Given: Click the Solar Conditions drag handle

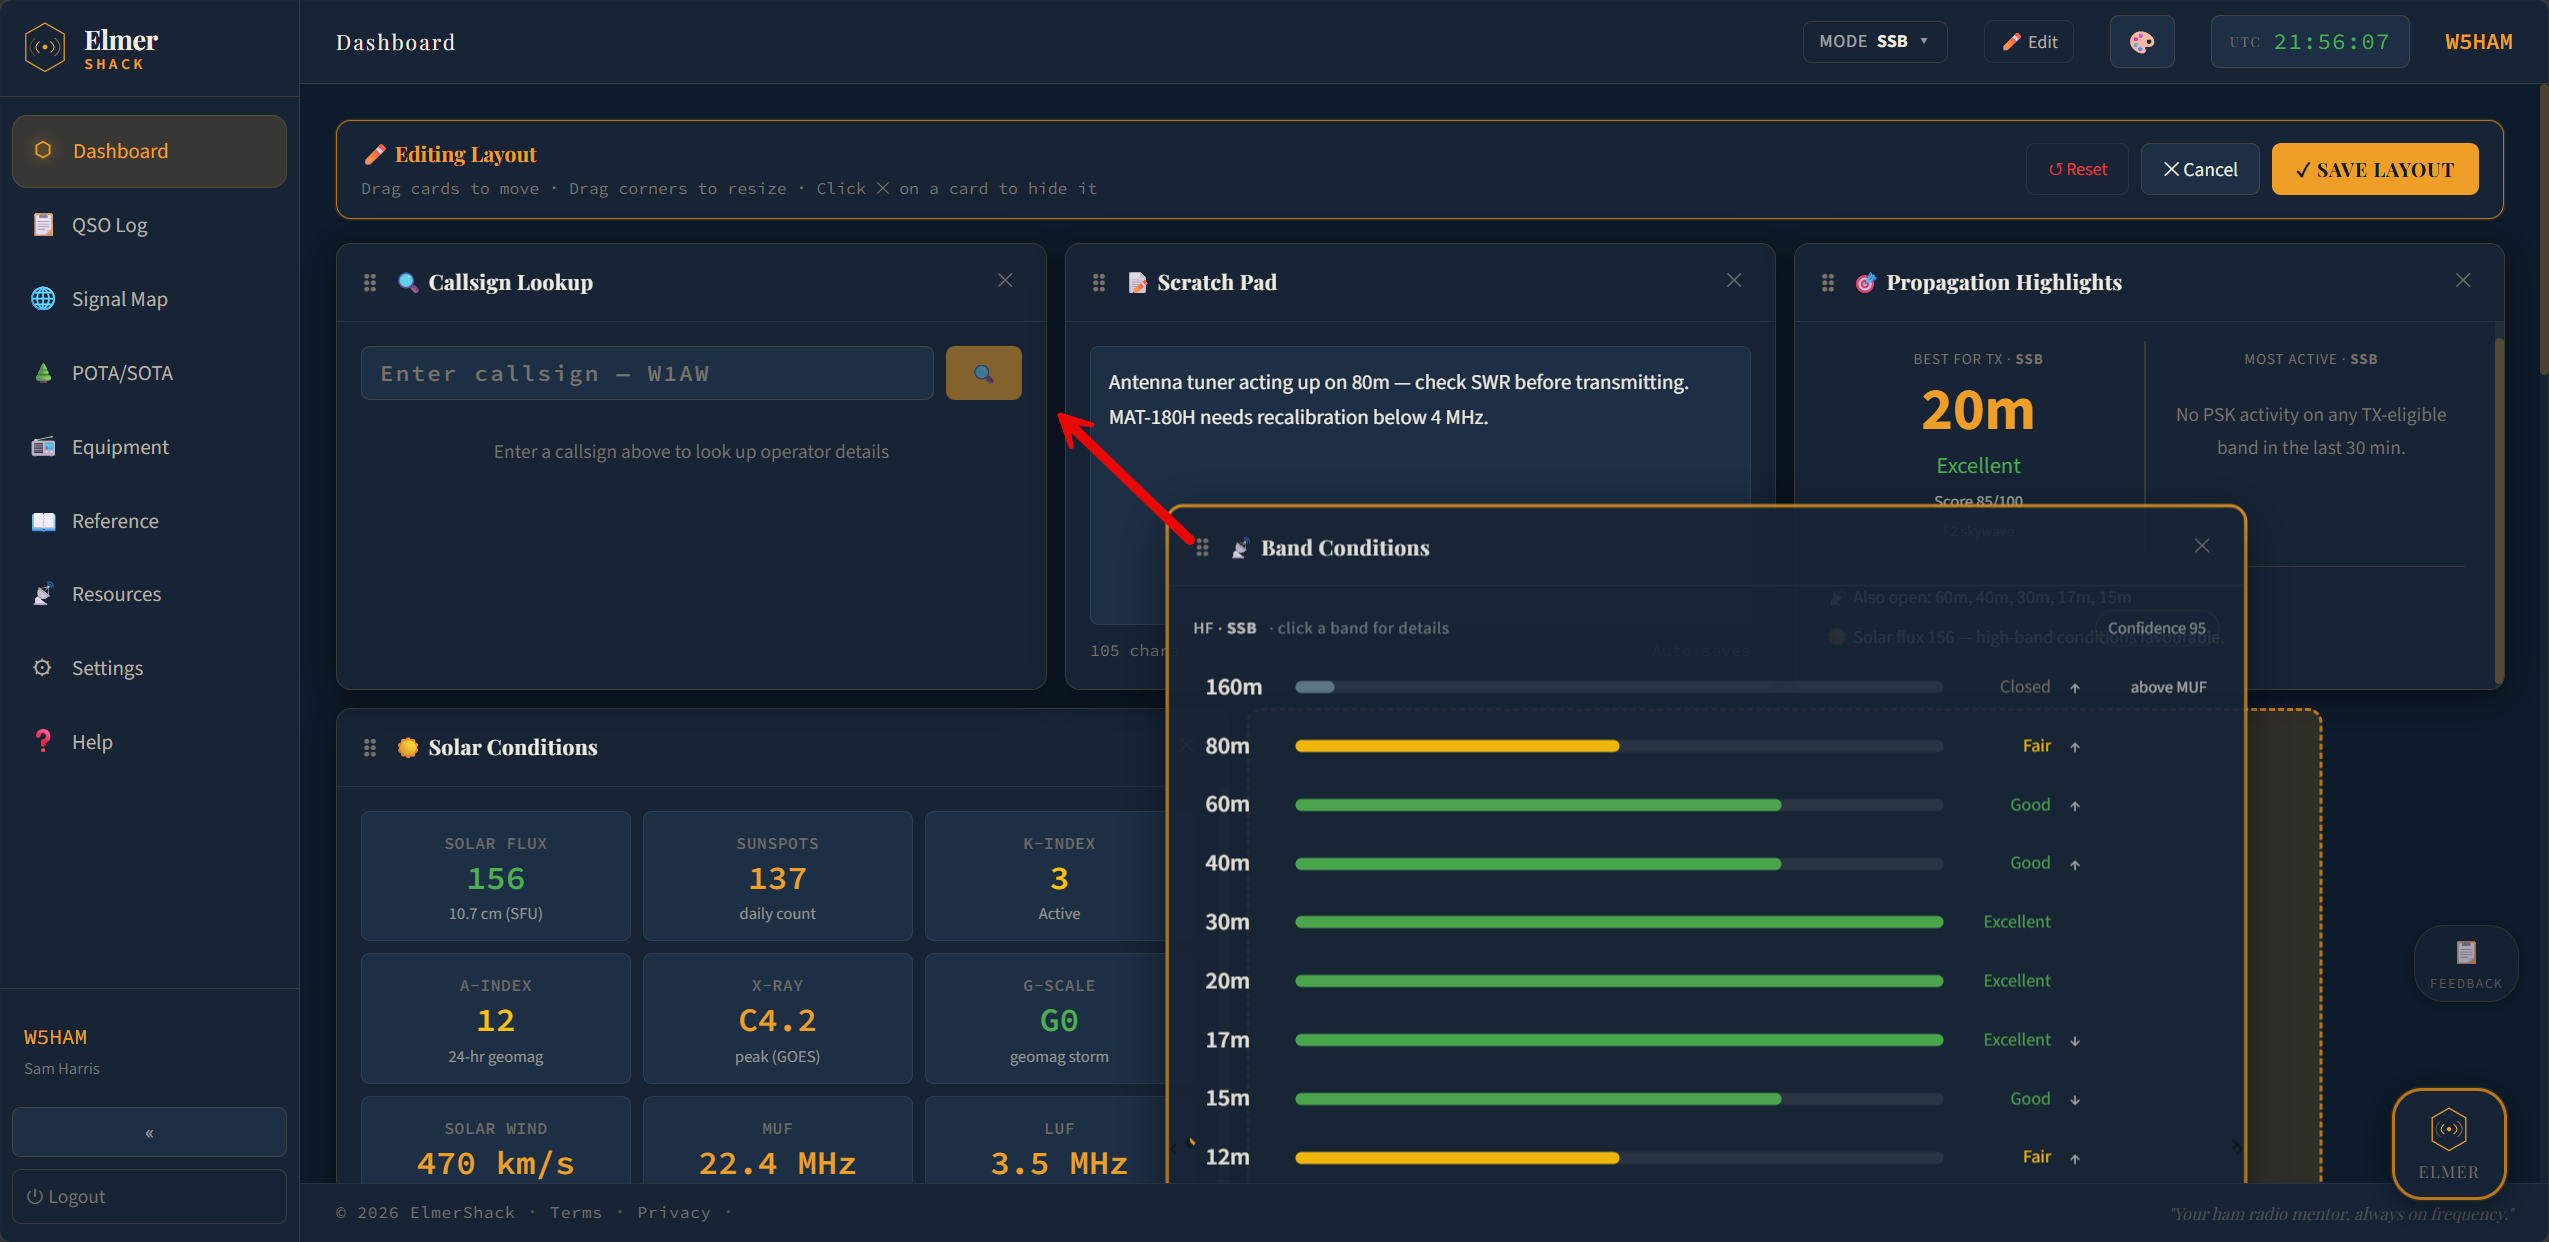Looking at the screenshot, I should pyautogui.click(x=370, y=748).
